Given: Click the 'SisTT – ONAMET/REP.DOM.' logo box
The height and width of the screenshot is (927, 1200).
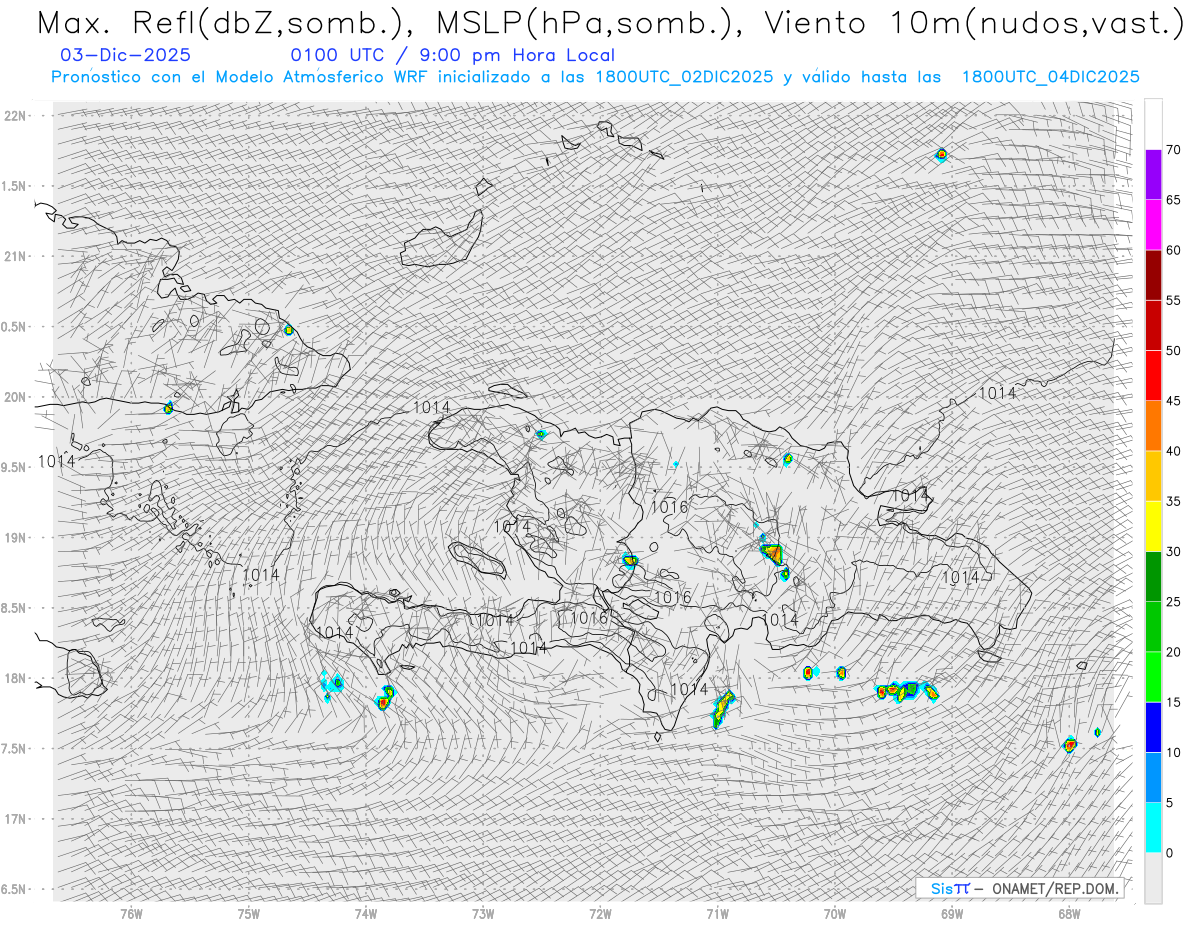Looking at the screenshot, I should click(x=1020, y=888).
